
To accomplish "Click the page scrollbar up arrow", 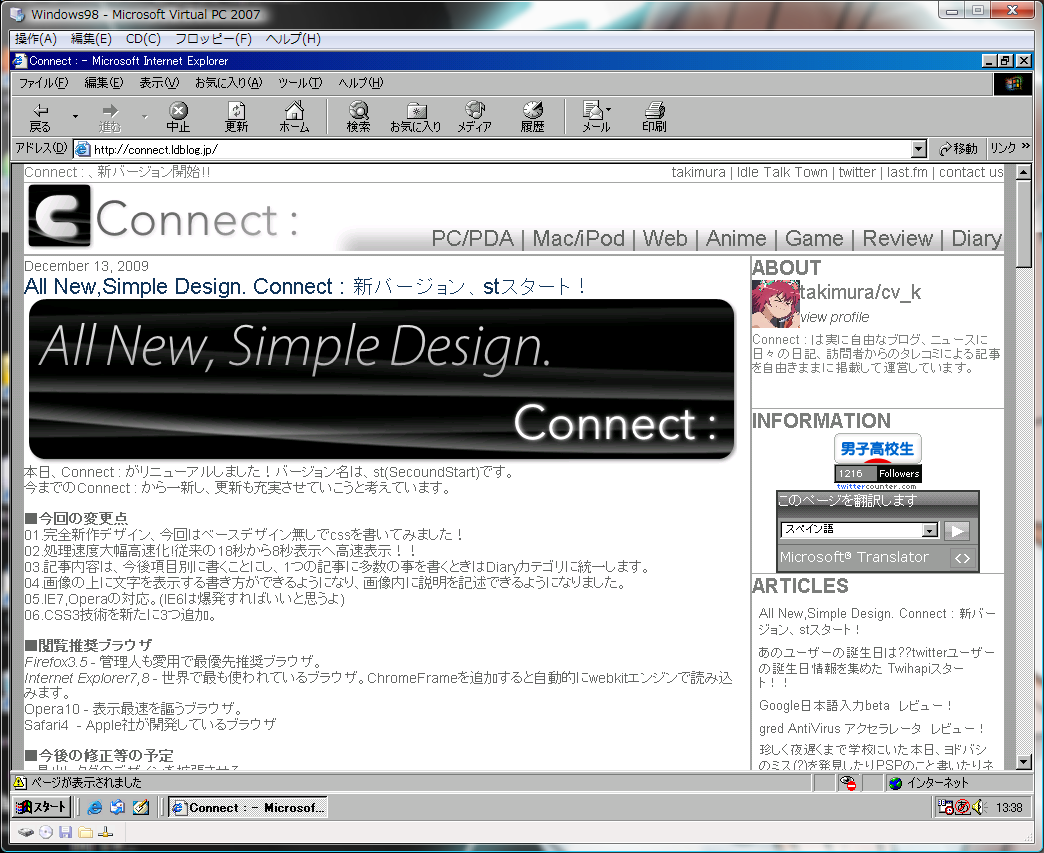I will coord(1024,172).
